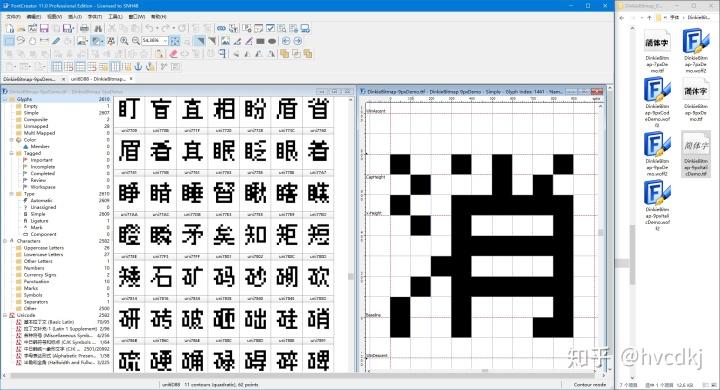The width and height of the screenshot is (720, 390).
Task: Select the Composite category in tree
Action: (x=35, y=119)
